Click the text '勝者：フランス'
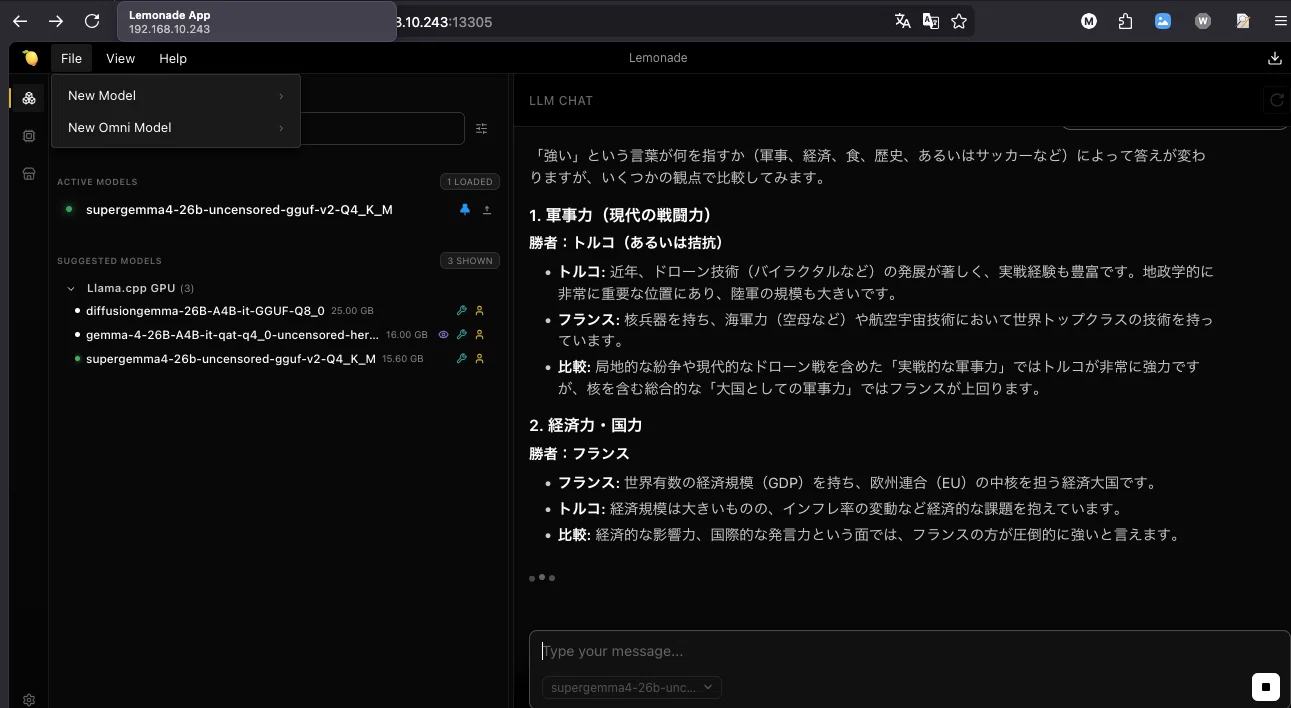This screenshot has height=708, width=1291. point(579,453)
